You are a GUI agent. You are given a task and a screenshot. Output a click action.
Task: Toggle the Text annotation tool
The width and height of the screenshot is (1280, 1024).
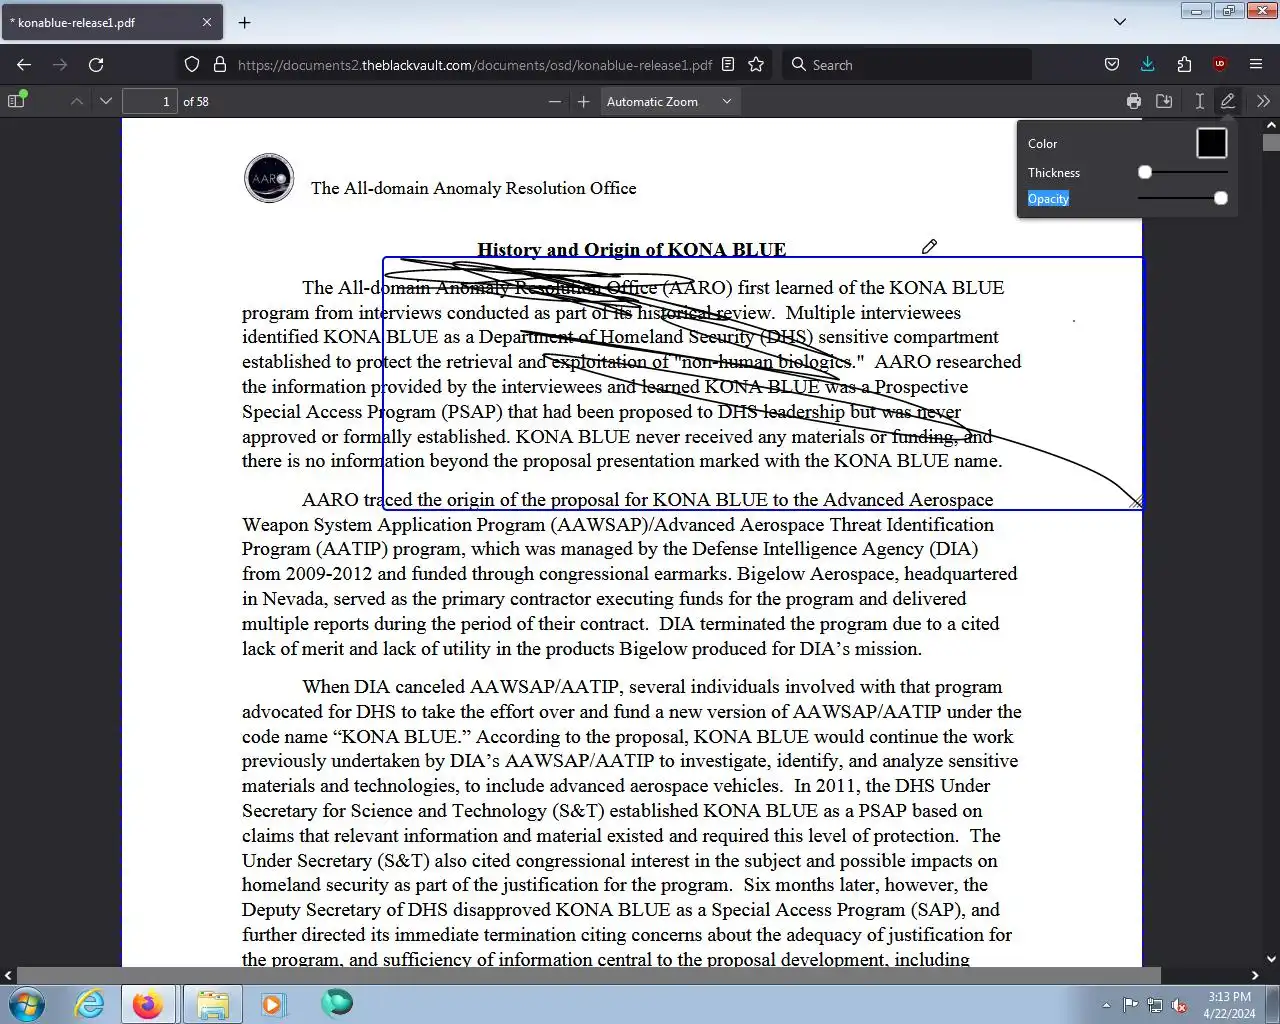(1199, 101)
